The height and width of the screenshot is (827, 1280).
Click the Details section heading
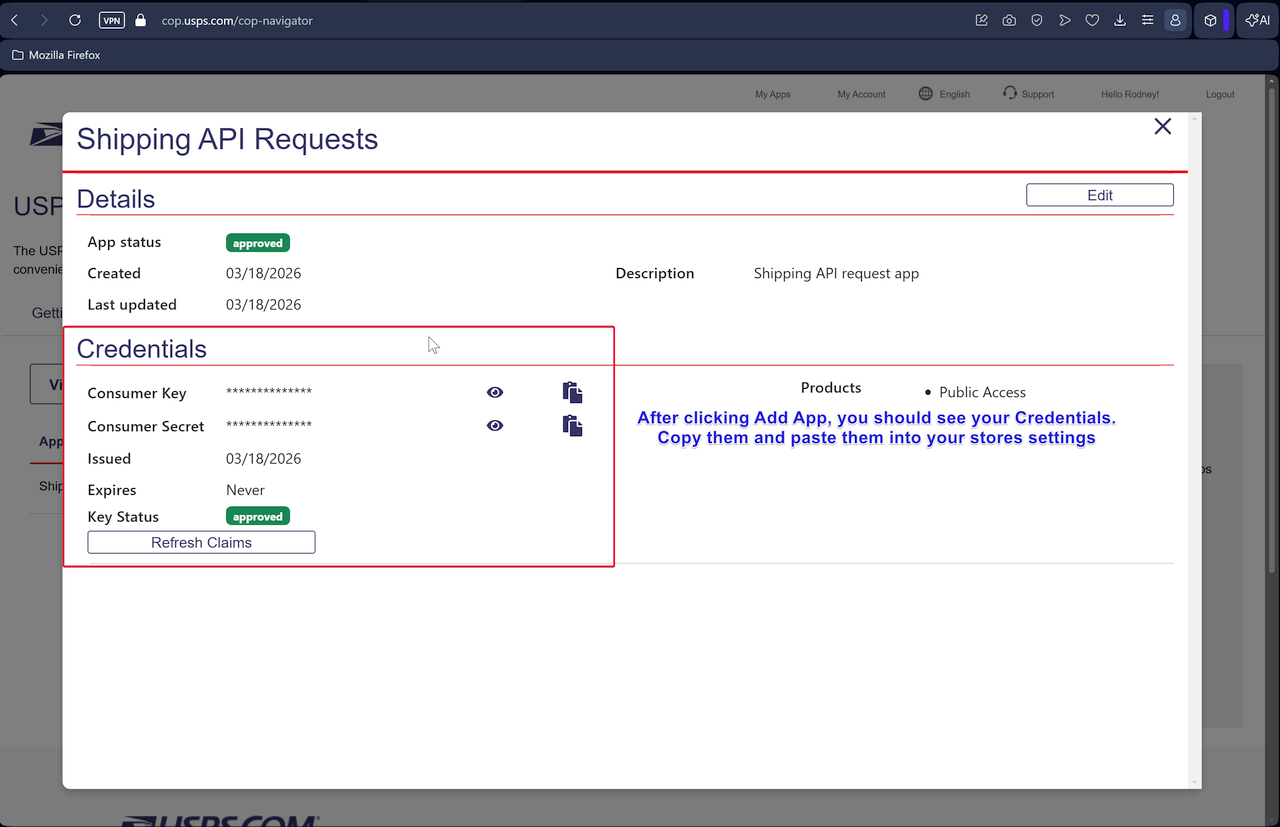pos(116,199)
